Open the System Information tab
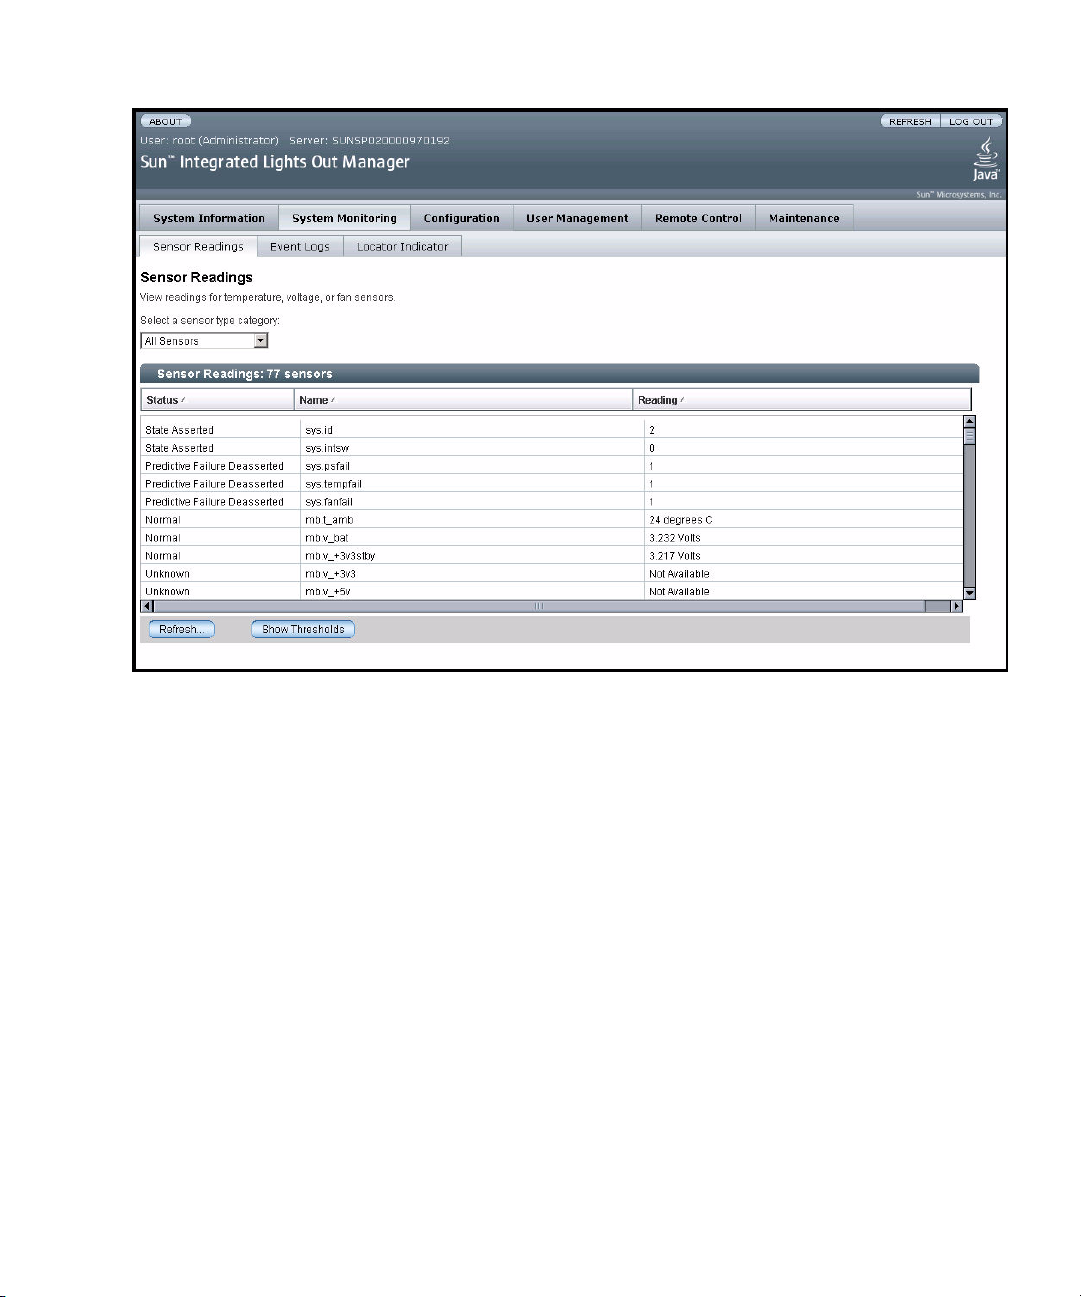 pos(209,218)
